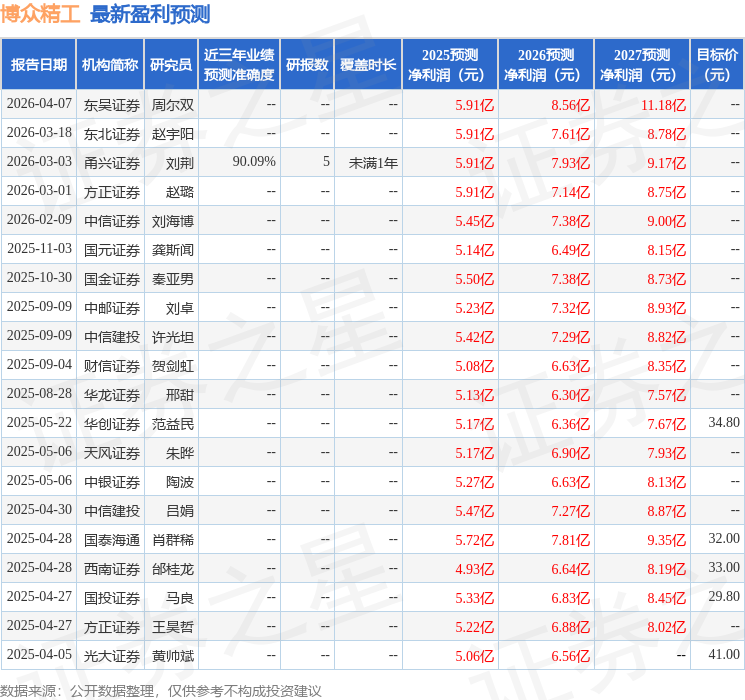The image size is (745, 700).
Task: Click the 4.93亿 forecast value
Action: [x=474, y=569]
